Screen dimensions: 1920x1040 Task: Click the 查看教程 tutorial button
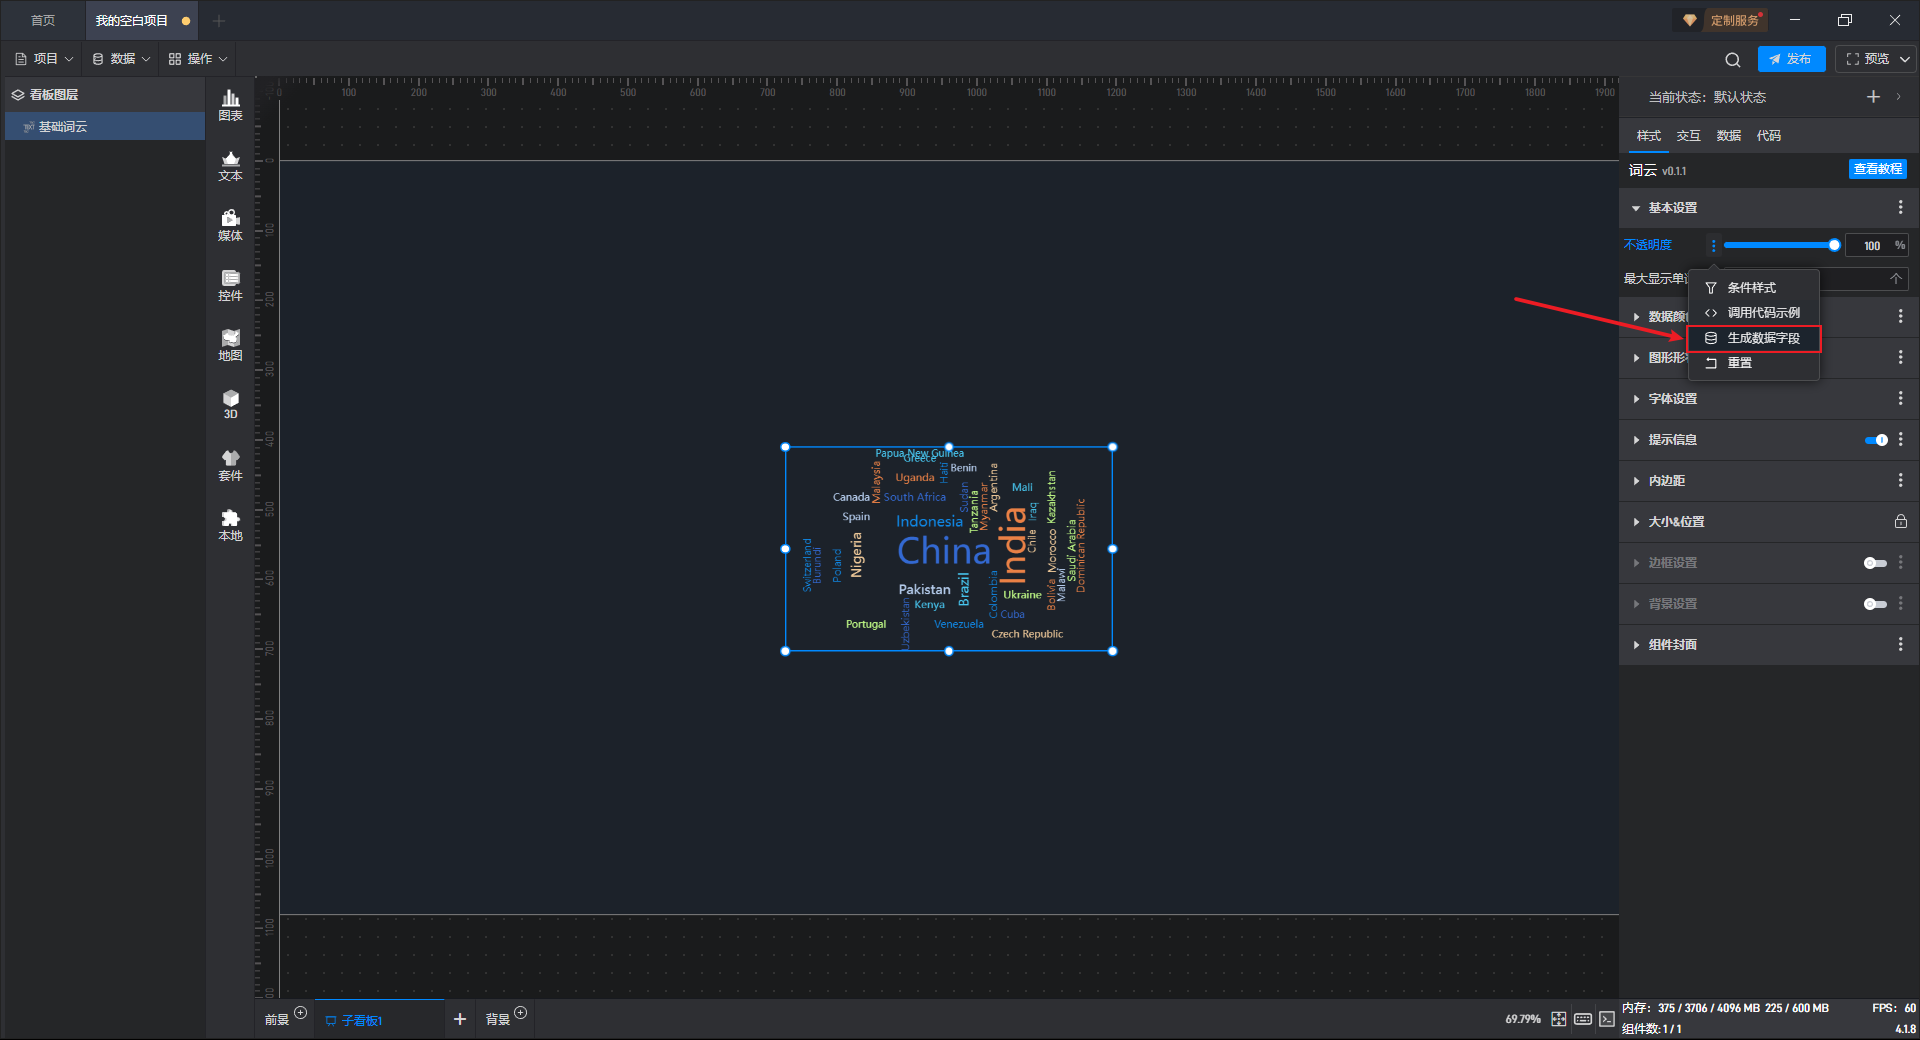(x=1877, y=170)
